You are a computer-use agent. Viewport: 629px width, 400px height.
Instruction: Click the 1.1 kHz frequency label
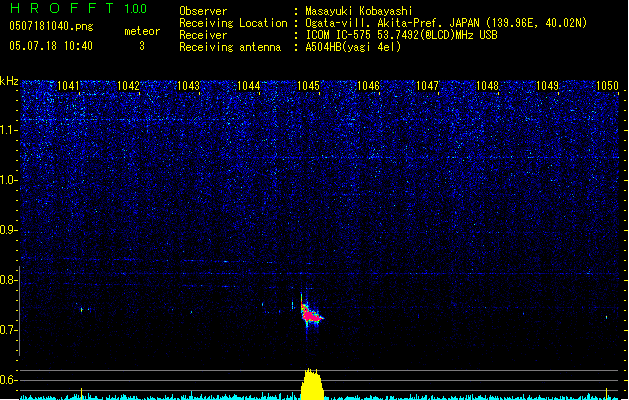(x=8, y=130)
